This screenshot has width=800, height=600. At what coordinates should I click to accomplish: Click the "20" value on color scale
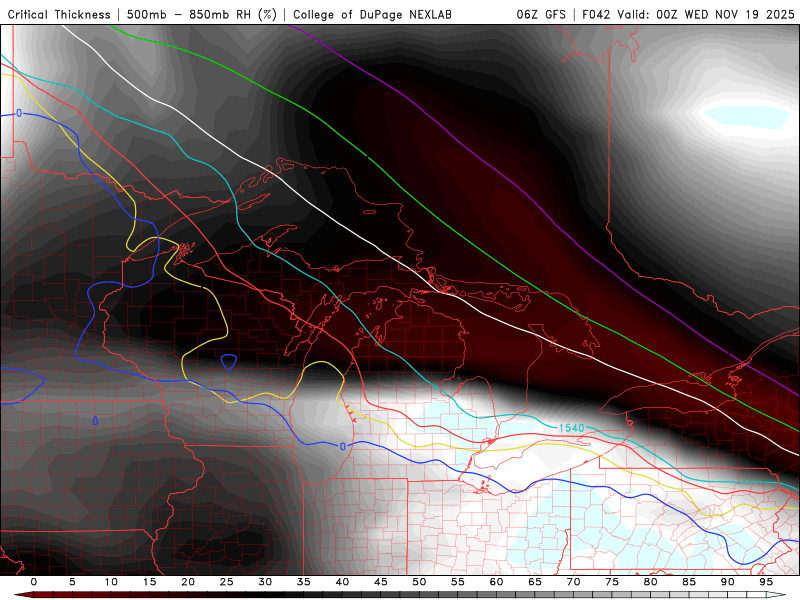(188, 582)
